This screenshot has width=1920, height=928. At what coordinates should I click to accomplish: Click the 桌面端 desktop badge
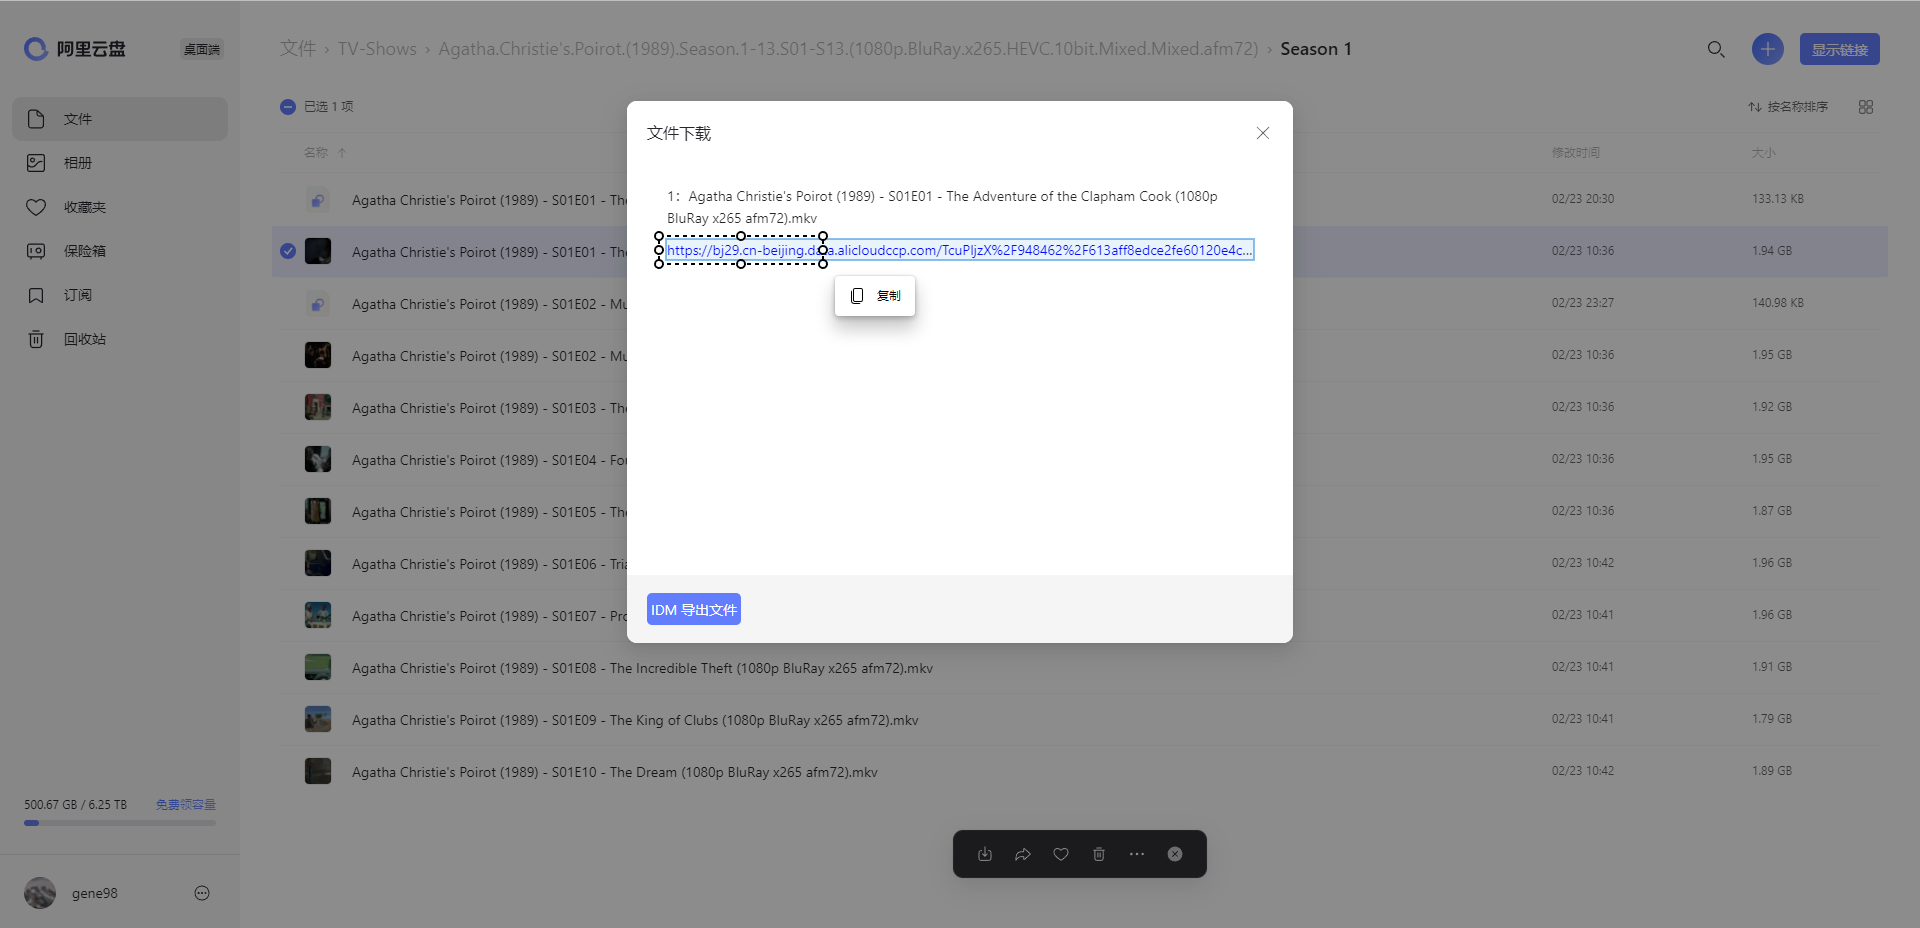coord(202,49)
